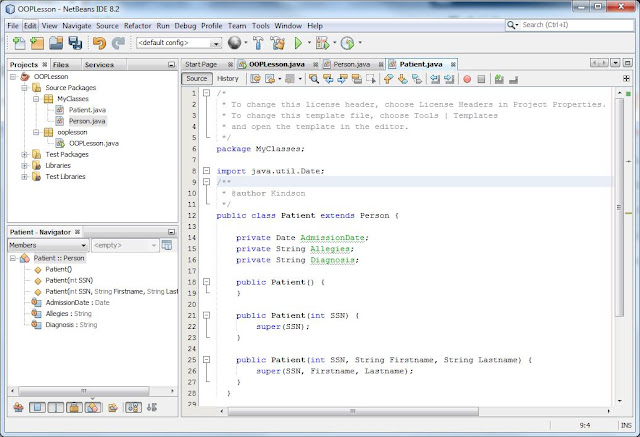The width and height of the screenshot is (640, 437).
Task: Collapse the OOPLesson project node
Action: point(13,77)
